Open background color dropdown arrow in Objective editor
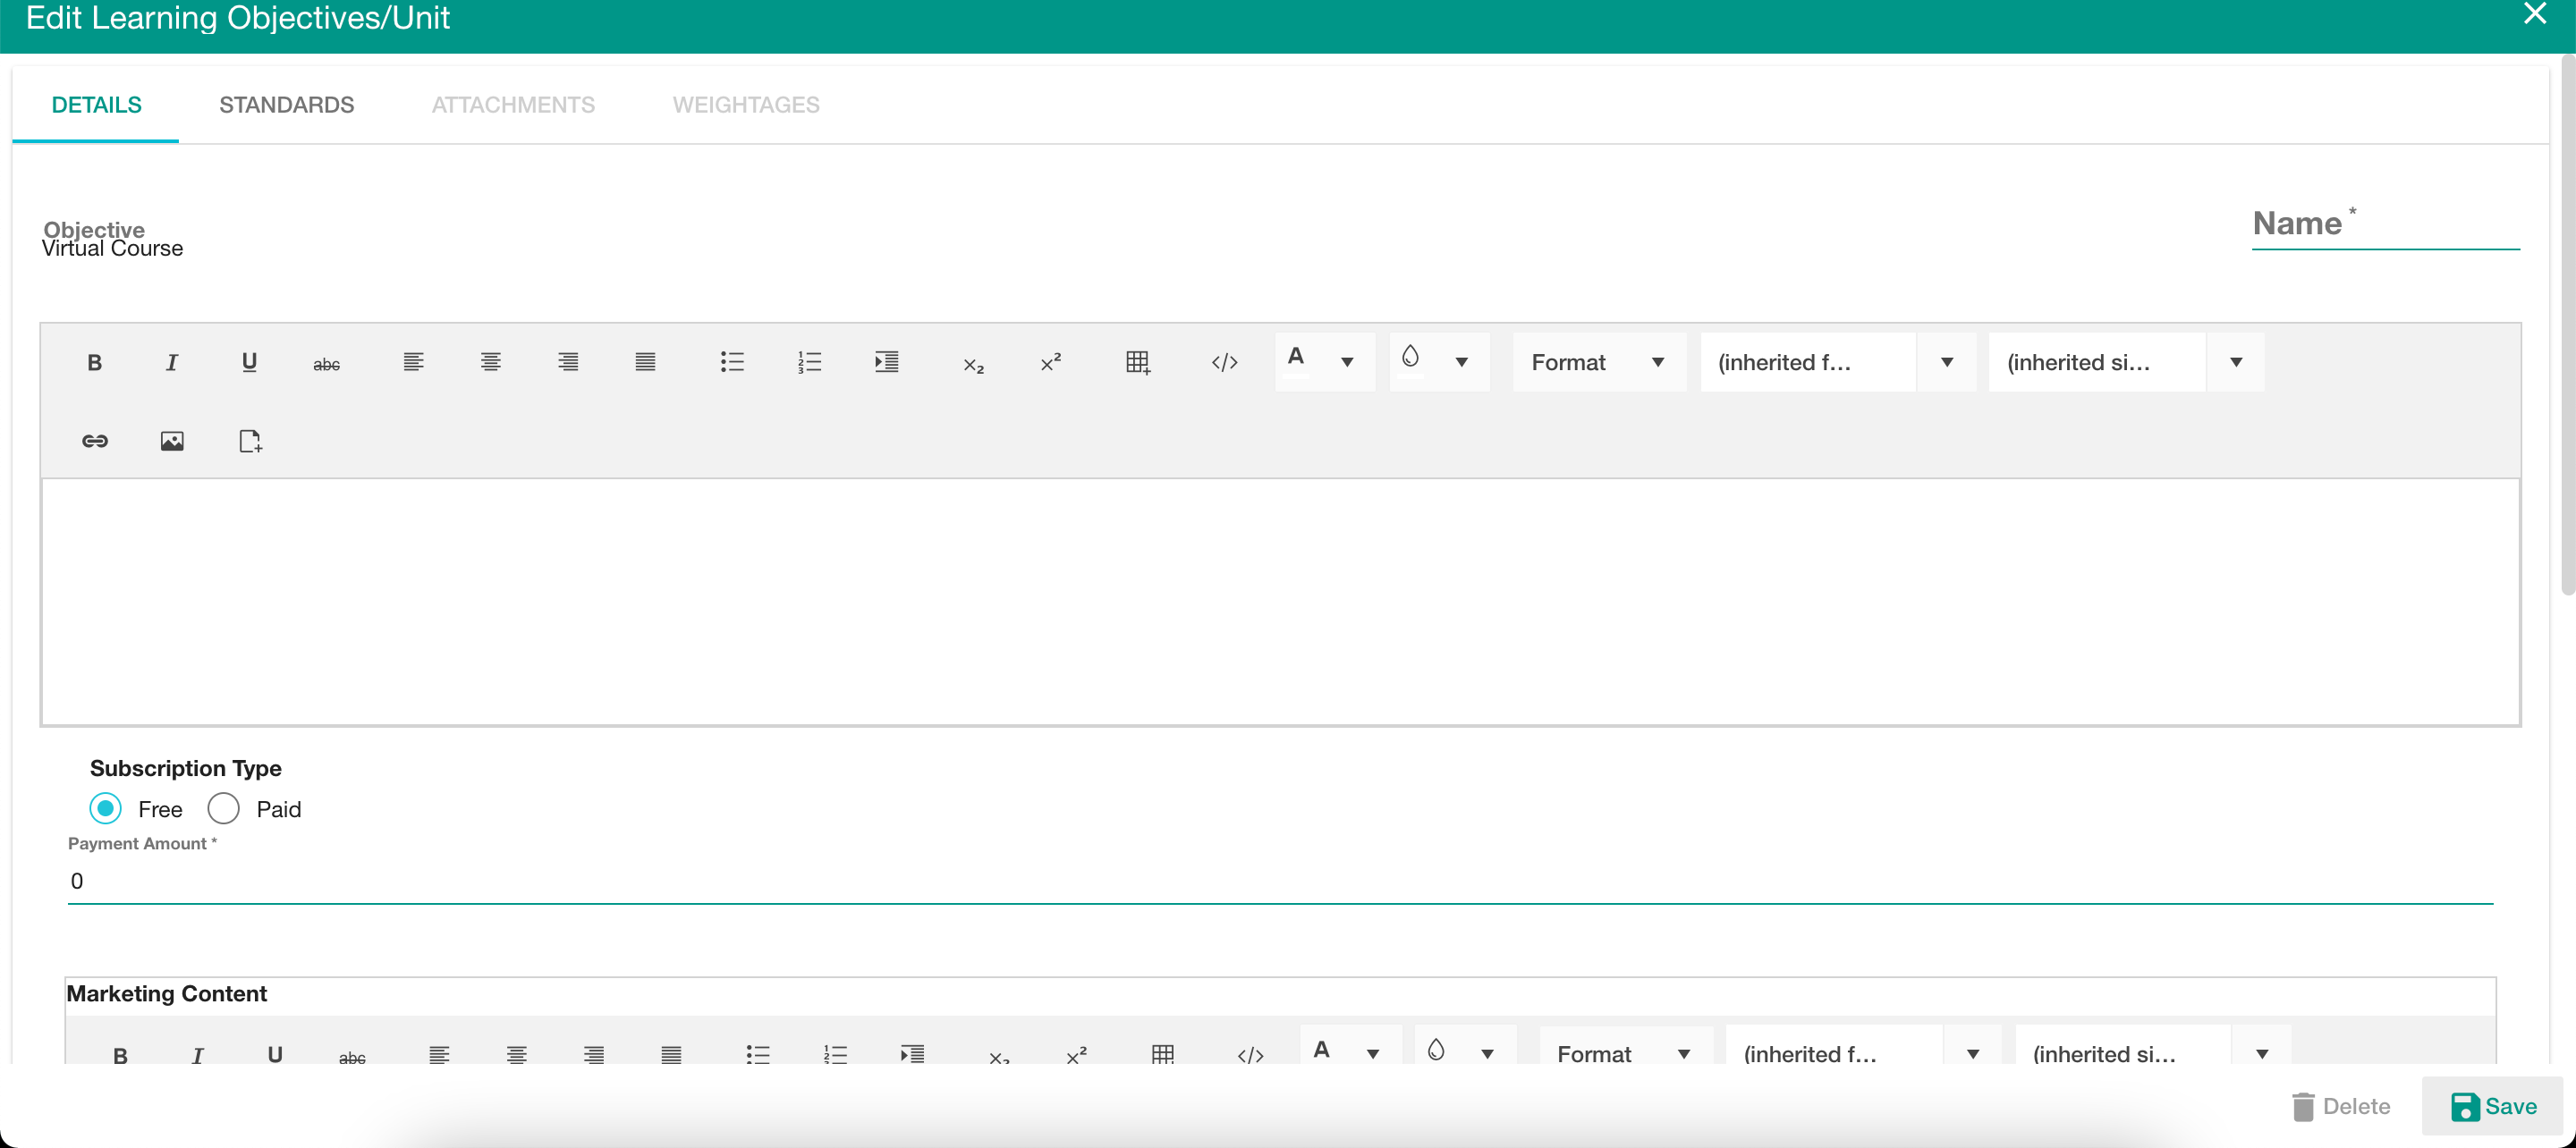 click(1461, 362)
